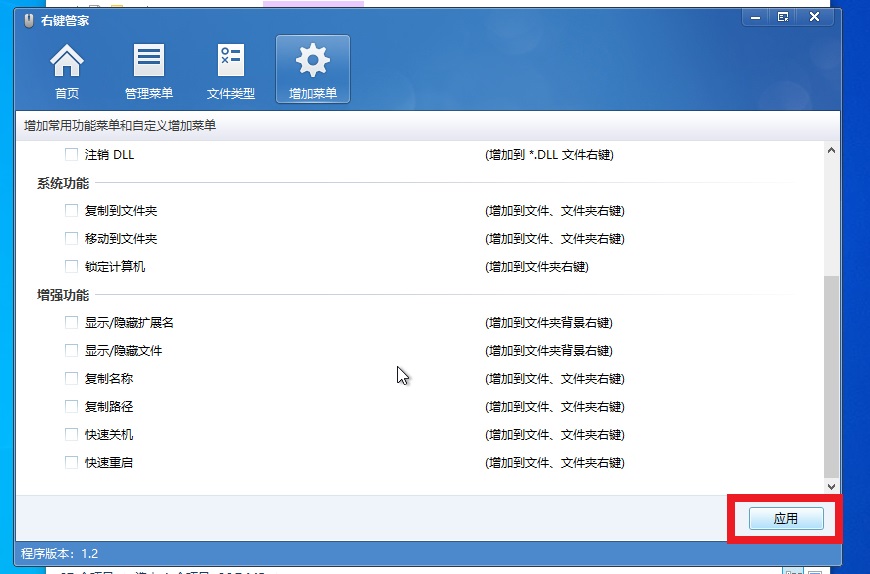Screen dimensions: 870x574
Task: Click the list scrollbar down arrow
Action: coord(831,486)
